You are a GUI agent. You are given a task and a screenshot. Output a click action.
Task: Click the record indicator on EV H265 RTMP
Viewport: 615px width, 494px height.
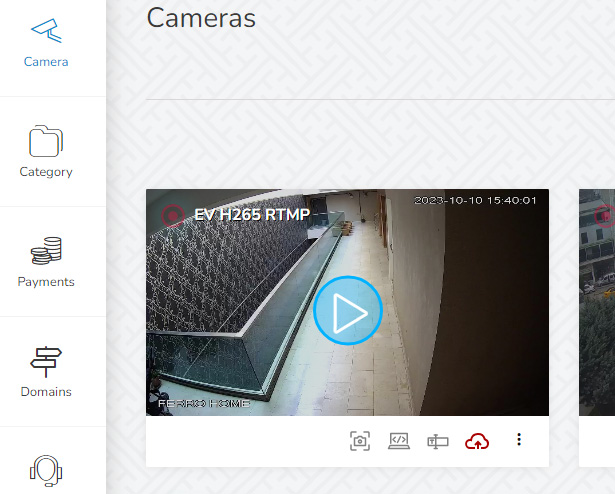(173, 215)
